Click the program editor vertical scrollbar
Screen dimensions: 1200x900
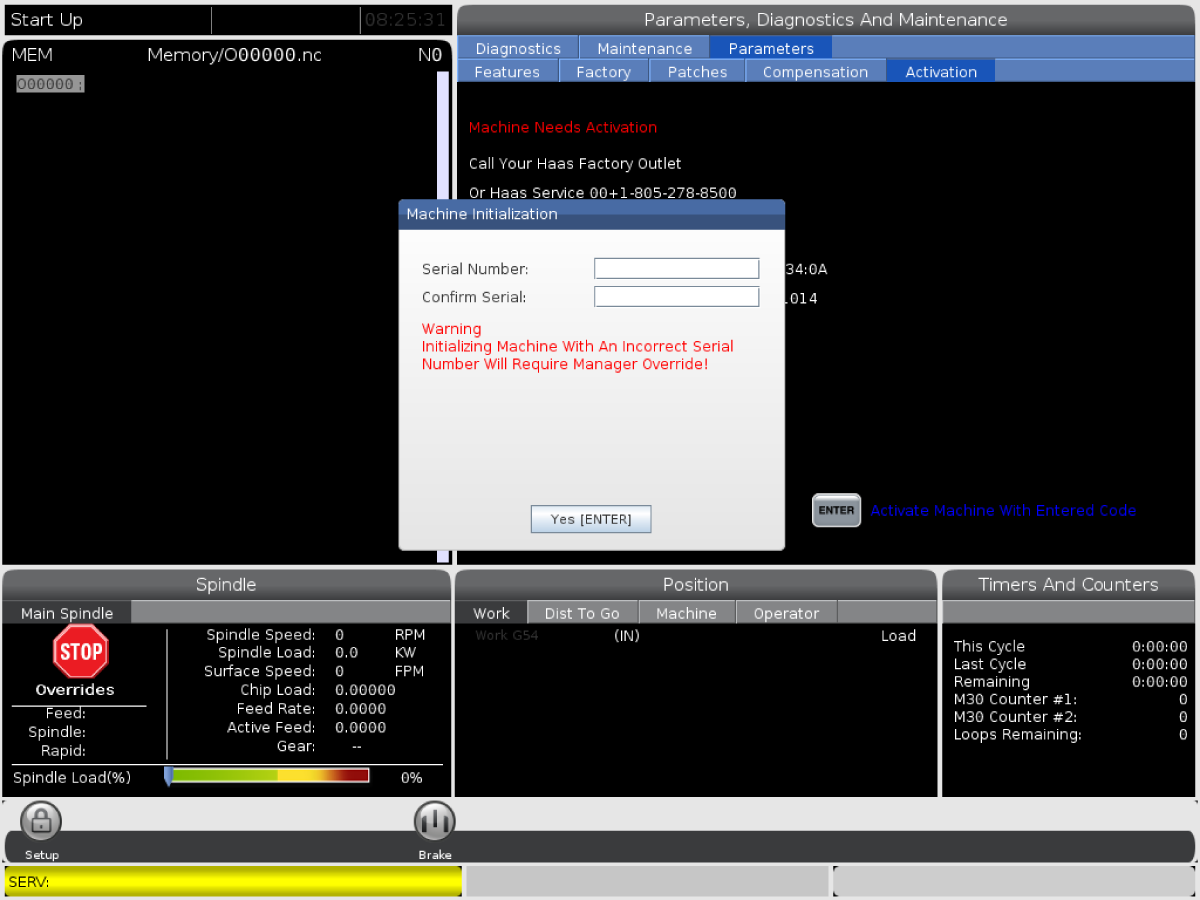pyautogui.click(x=443, y=317)
